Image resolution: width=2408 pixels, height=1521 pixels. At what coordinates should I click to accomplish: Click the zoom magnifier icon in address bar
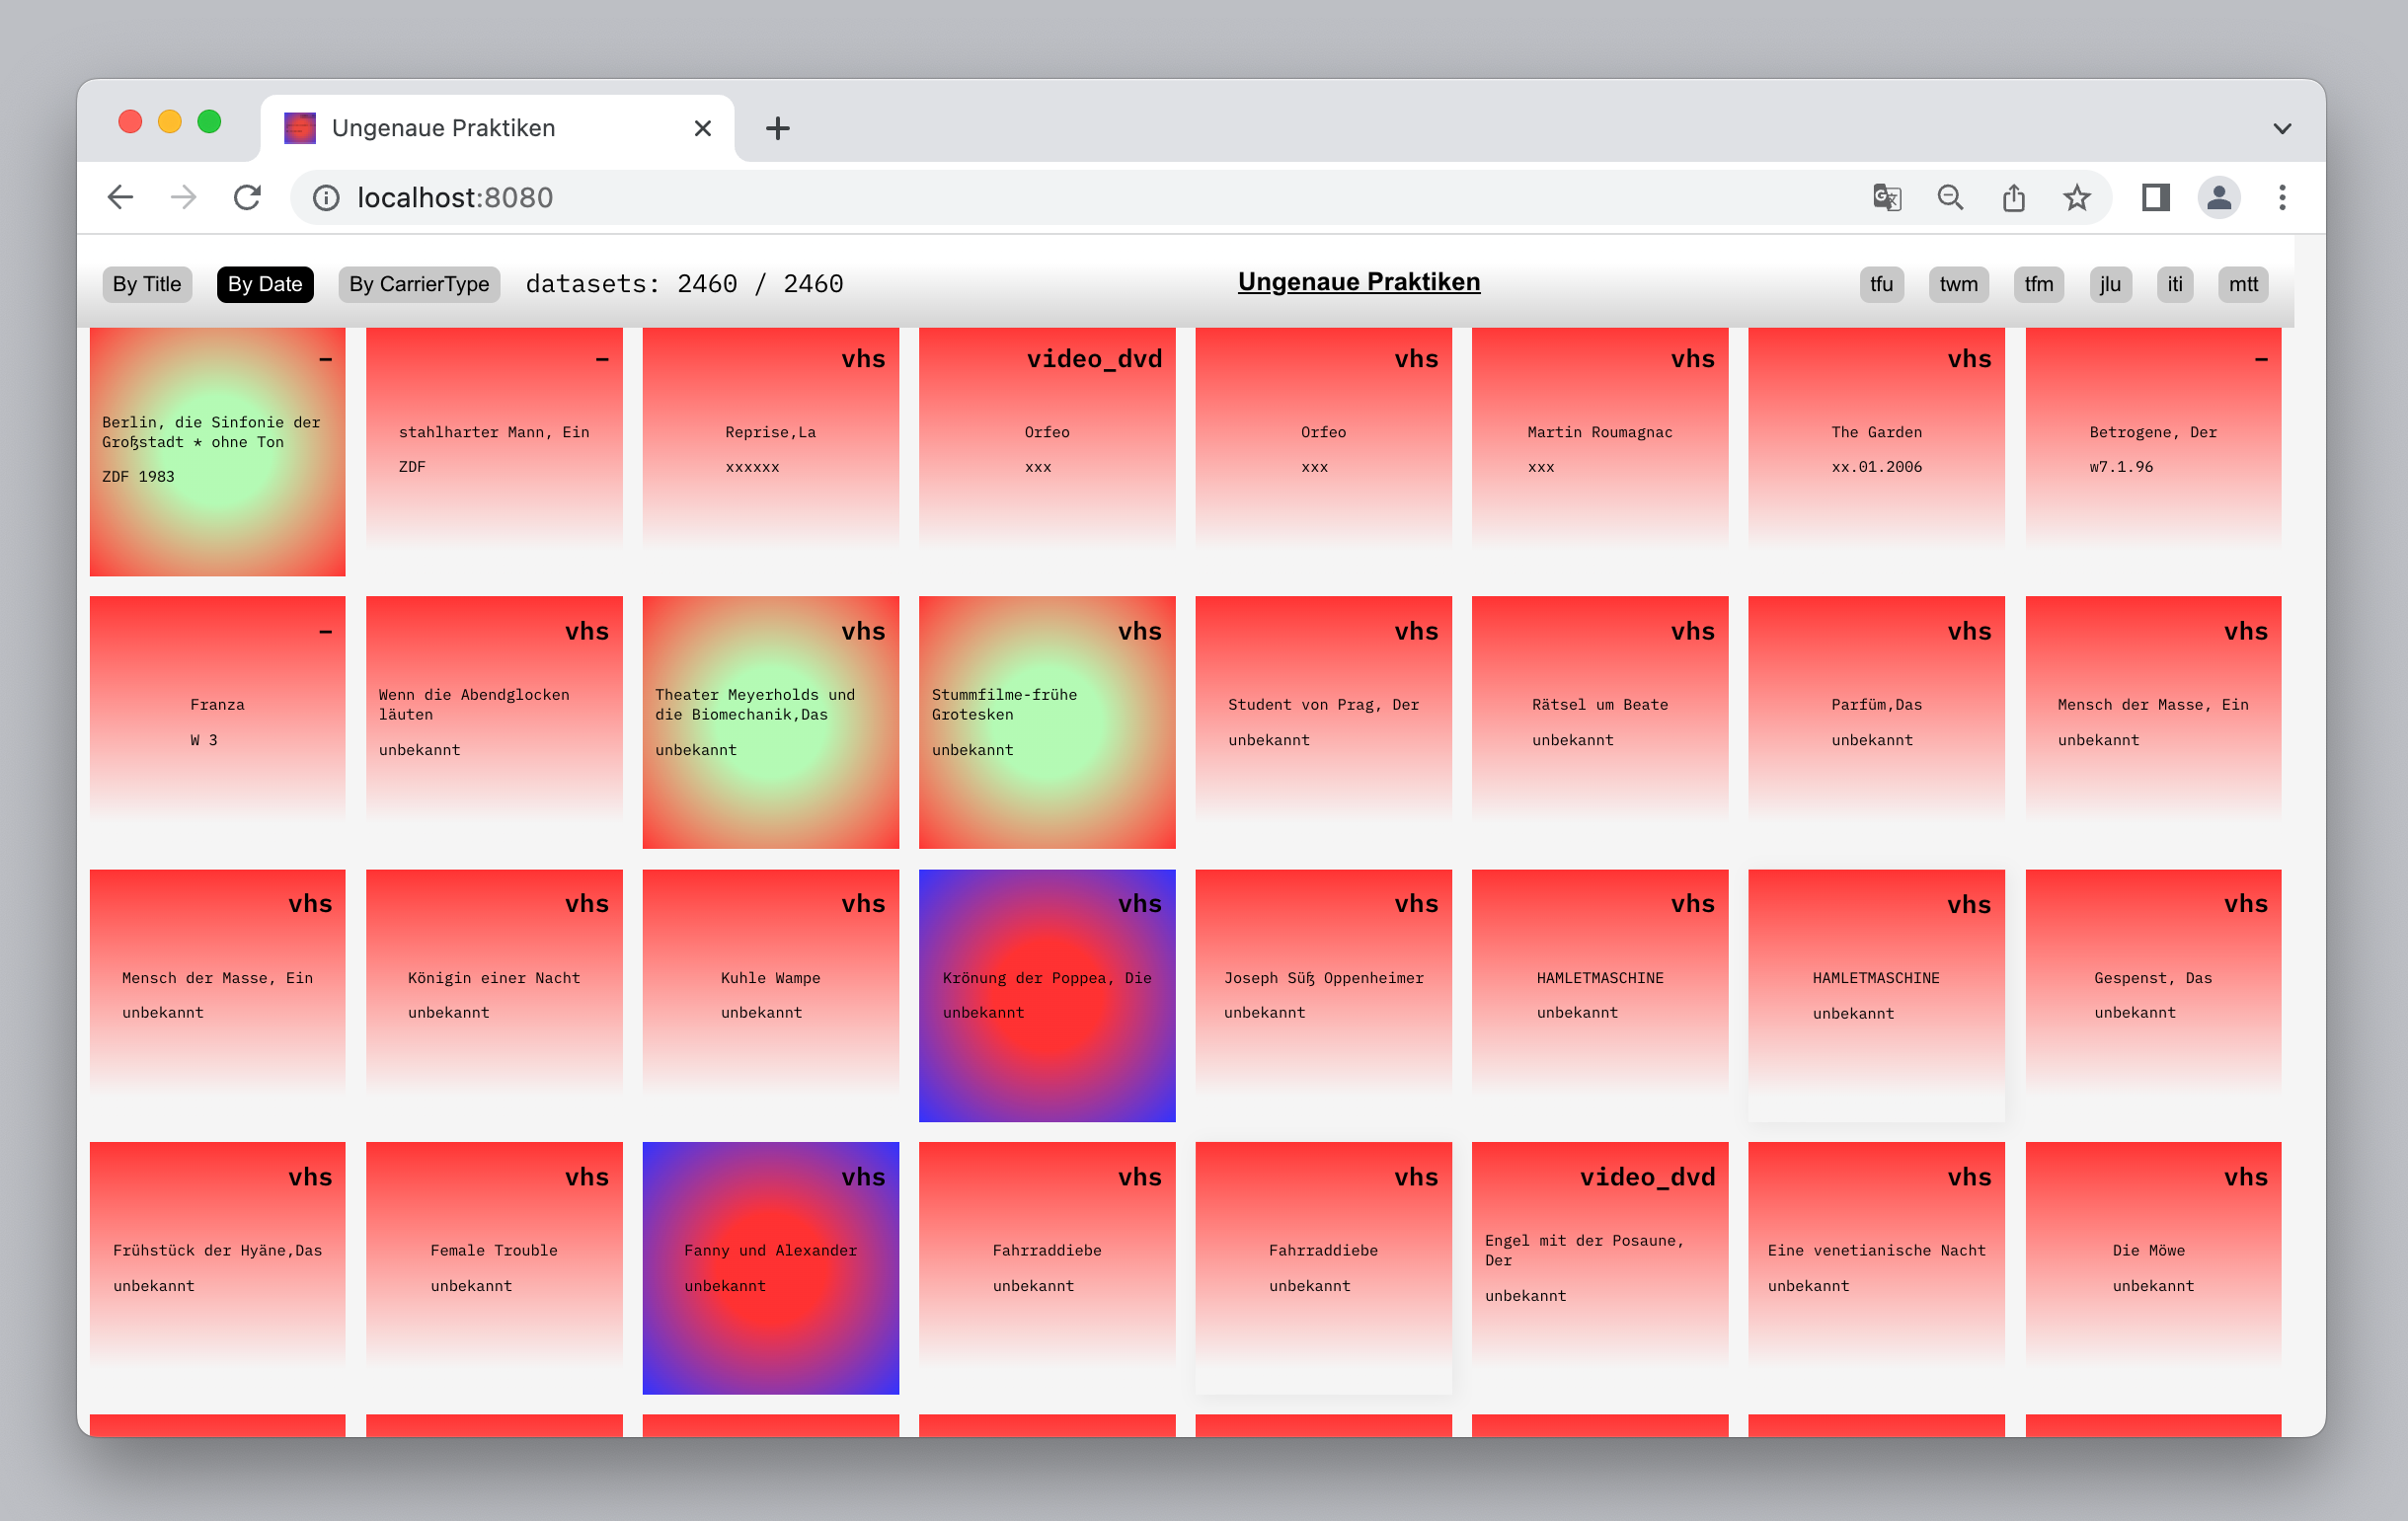tap(1950, 197)
